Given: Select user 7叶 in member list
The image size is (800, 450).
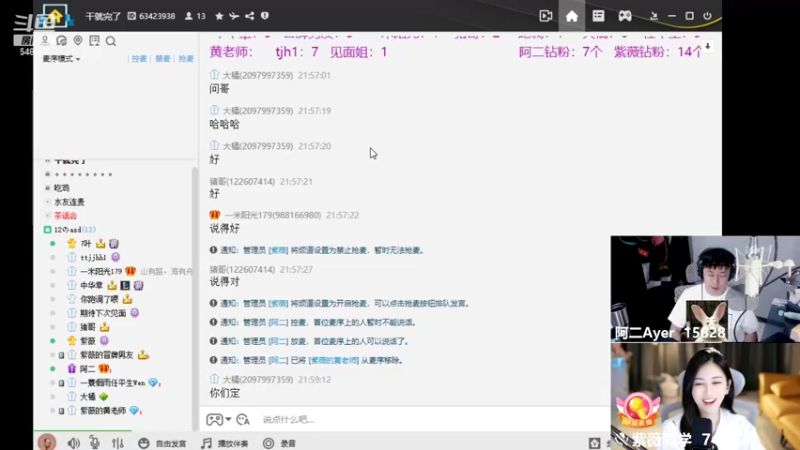Looking at the screenshot, I should point(86,244).
